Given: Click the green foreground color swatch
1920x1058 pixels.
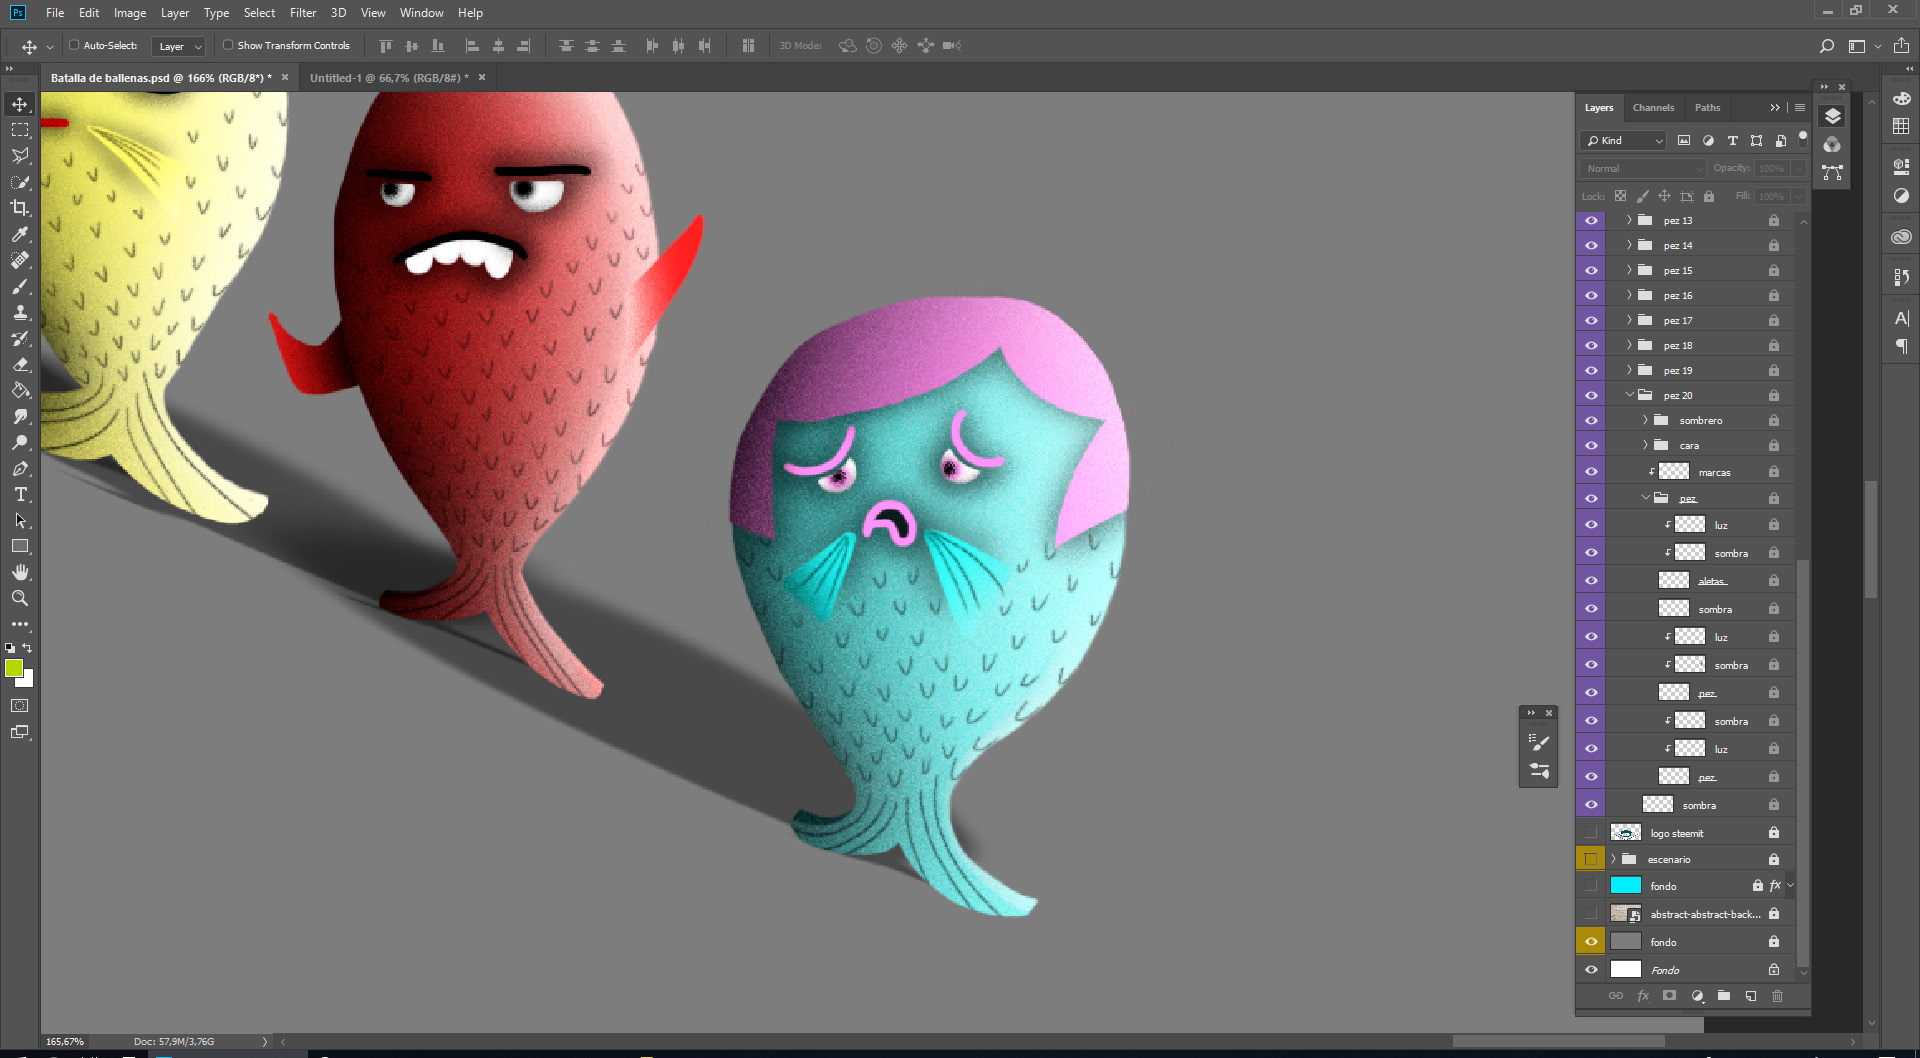Looking at the screenshot, I should coord(14,668).
